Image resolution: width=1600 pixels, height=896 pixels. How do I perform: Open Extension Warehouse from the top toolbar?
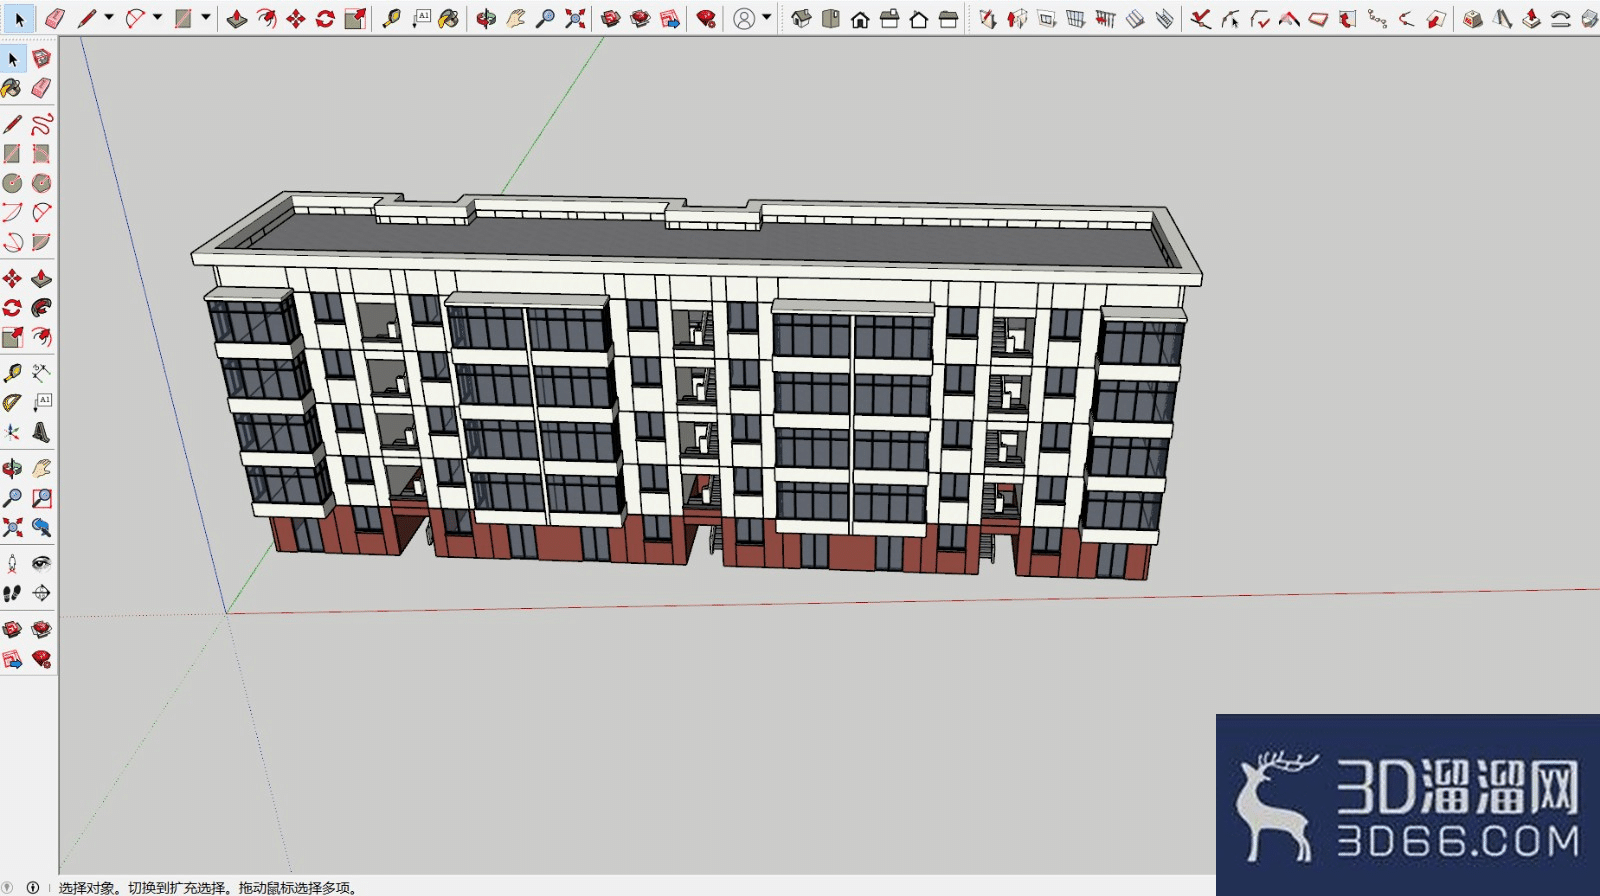(641, 18)
